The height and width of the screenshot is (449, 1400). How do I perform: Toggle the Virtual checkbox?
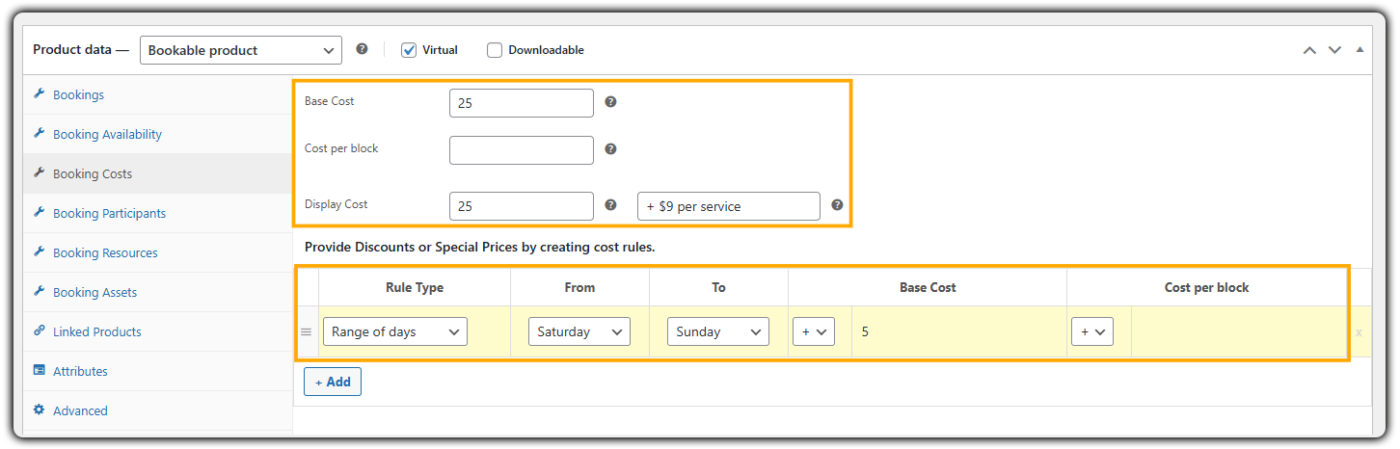(x=409, y=50)
